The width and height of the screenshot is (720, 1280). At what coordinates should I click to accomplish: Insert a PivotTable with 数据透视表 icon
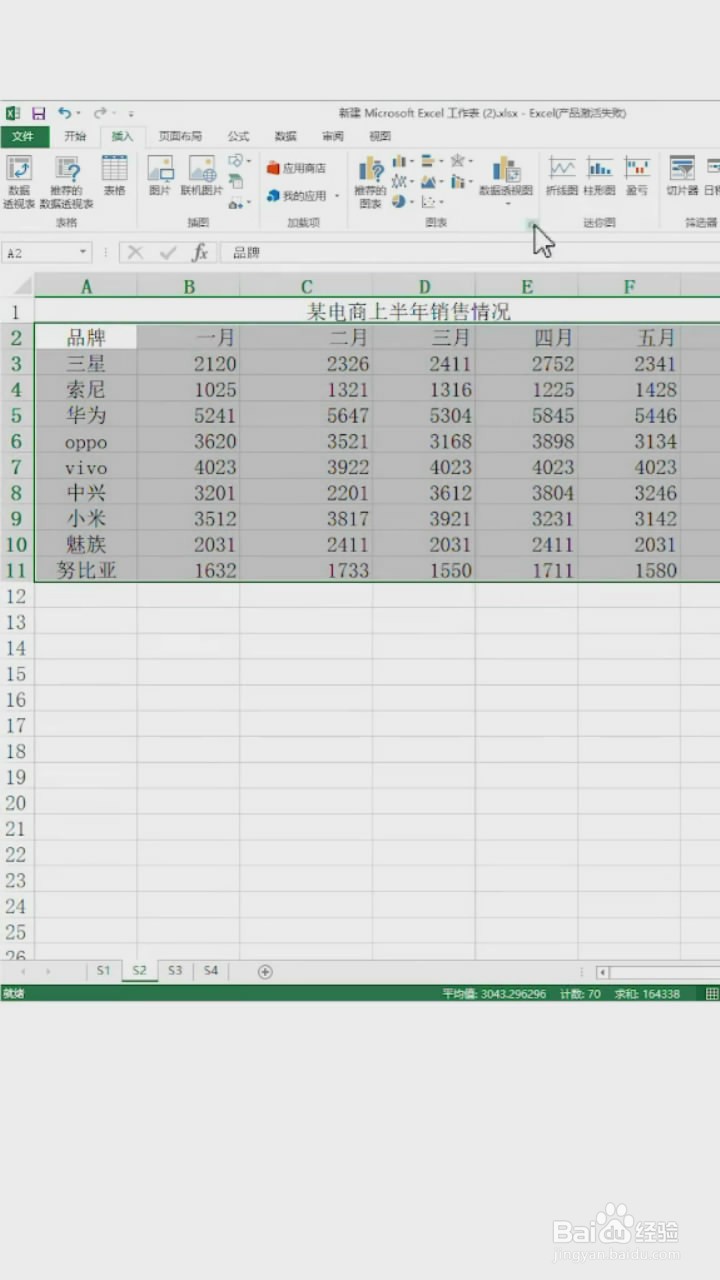coord(19,180)
